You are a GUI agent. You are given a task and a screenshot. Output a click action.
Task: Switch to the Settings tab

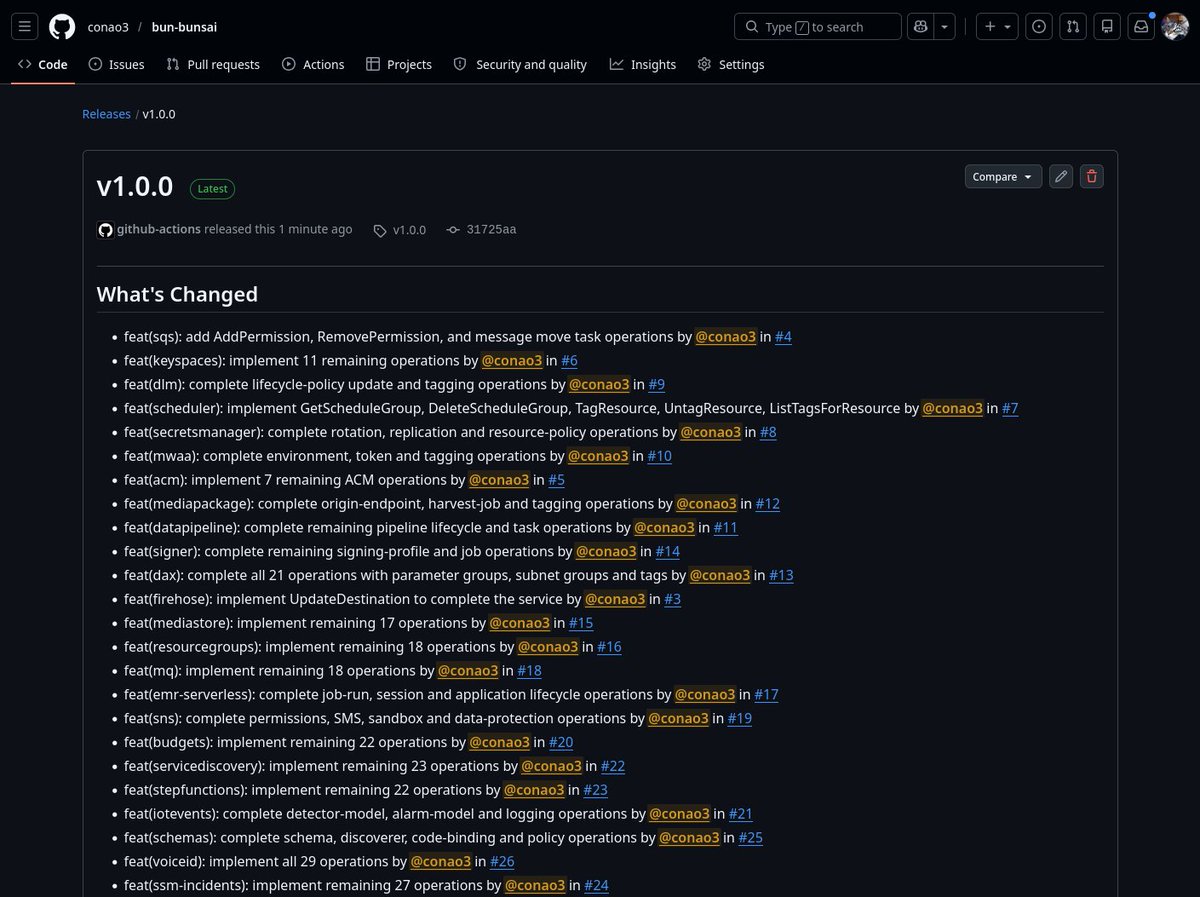point(731,64)
